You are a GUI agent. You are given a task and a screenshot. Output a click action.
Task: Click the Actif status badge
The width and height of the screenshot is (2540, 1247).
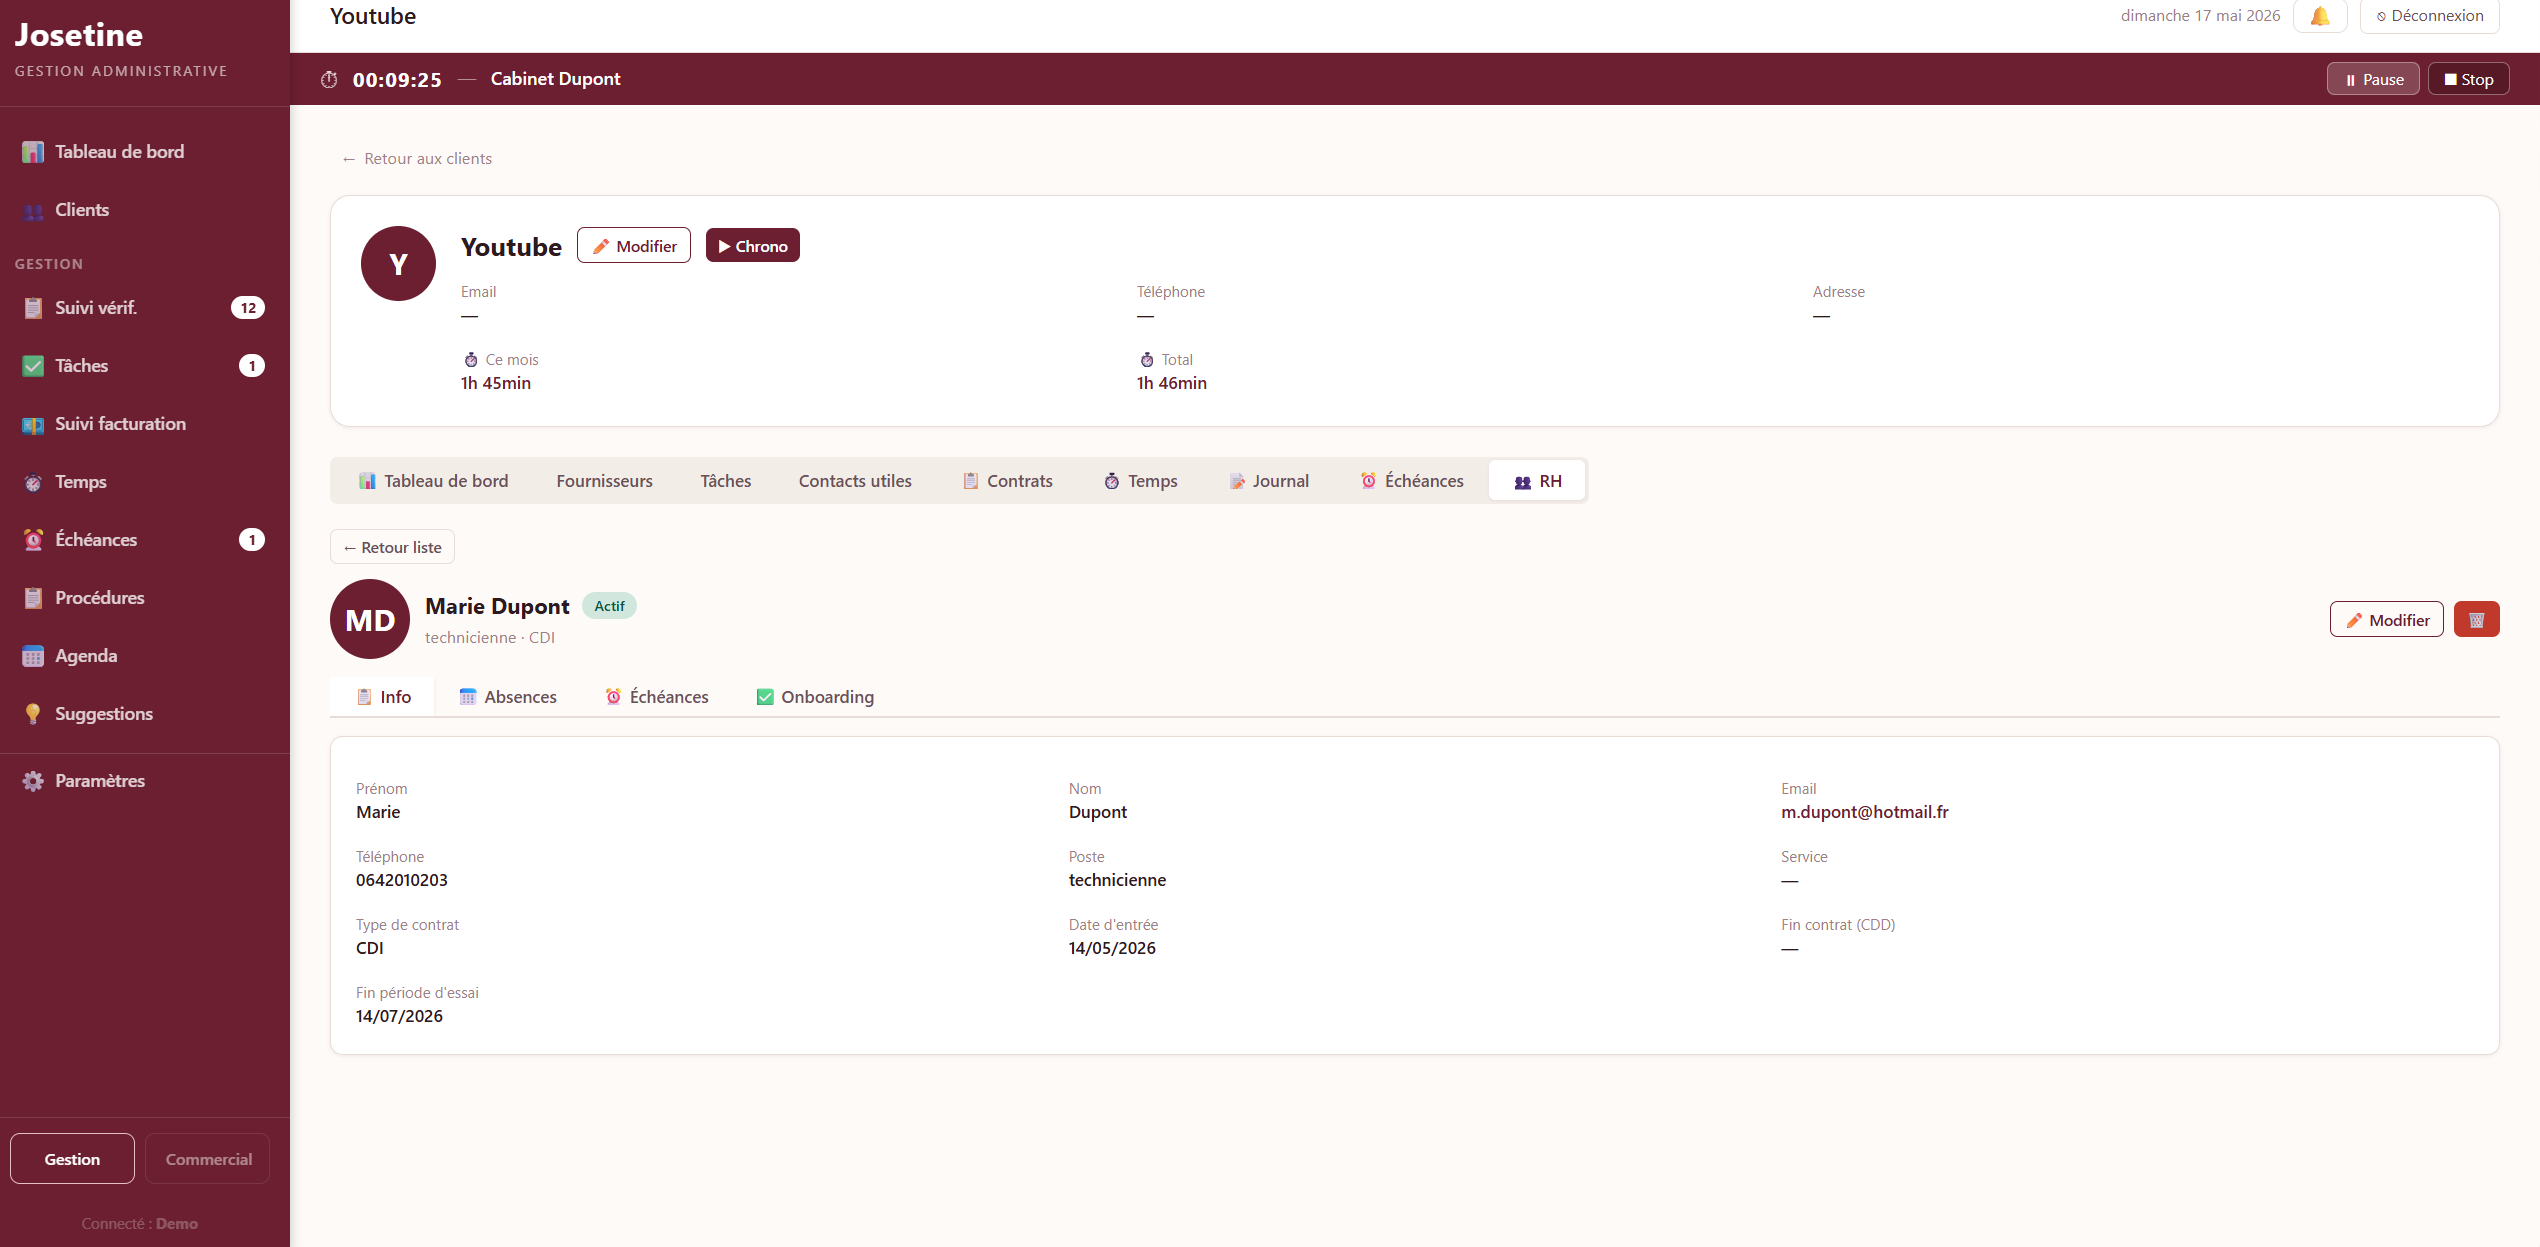coord(609,605)
